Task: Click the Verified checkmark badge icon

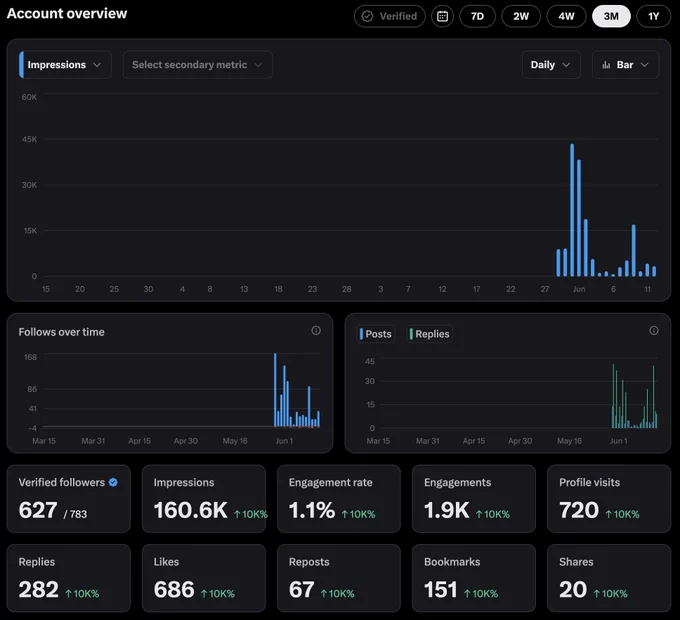Action: (367, 16)
